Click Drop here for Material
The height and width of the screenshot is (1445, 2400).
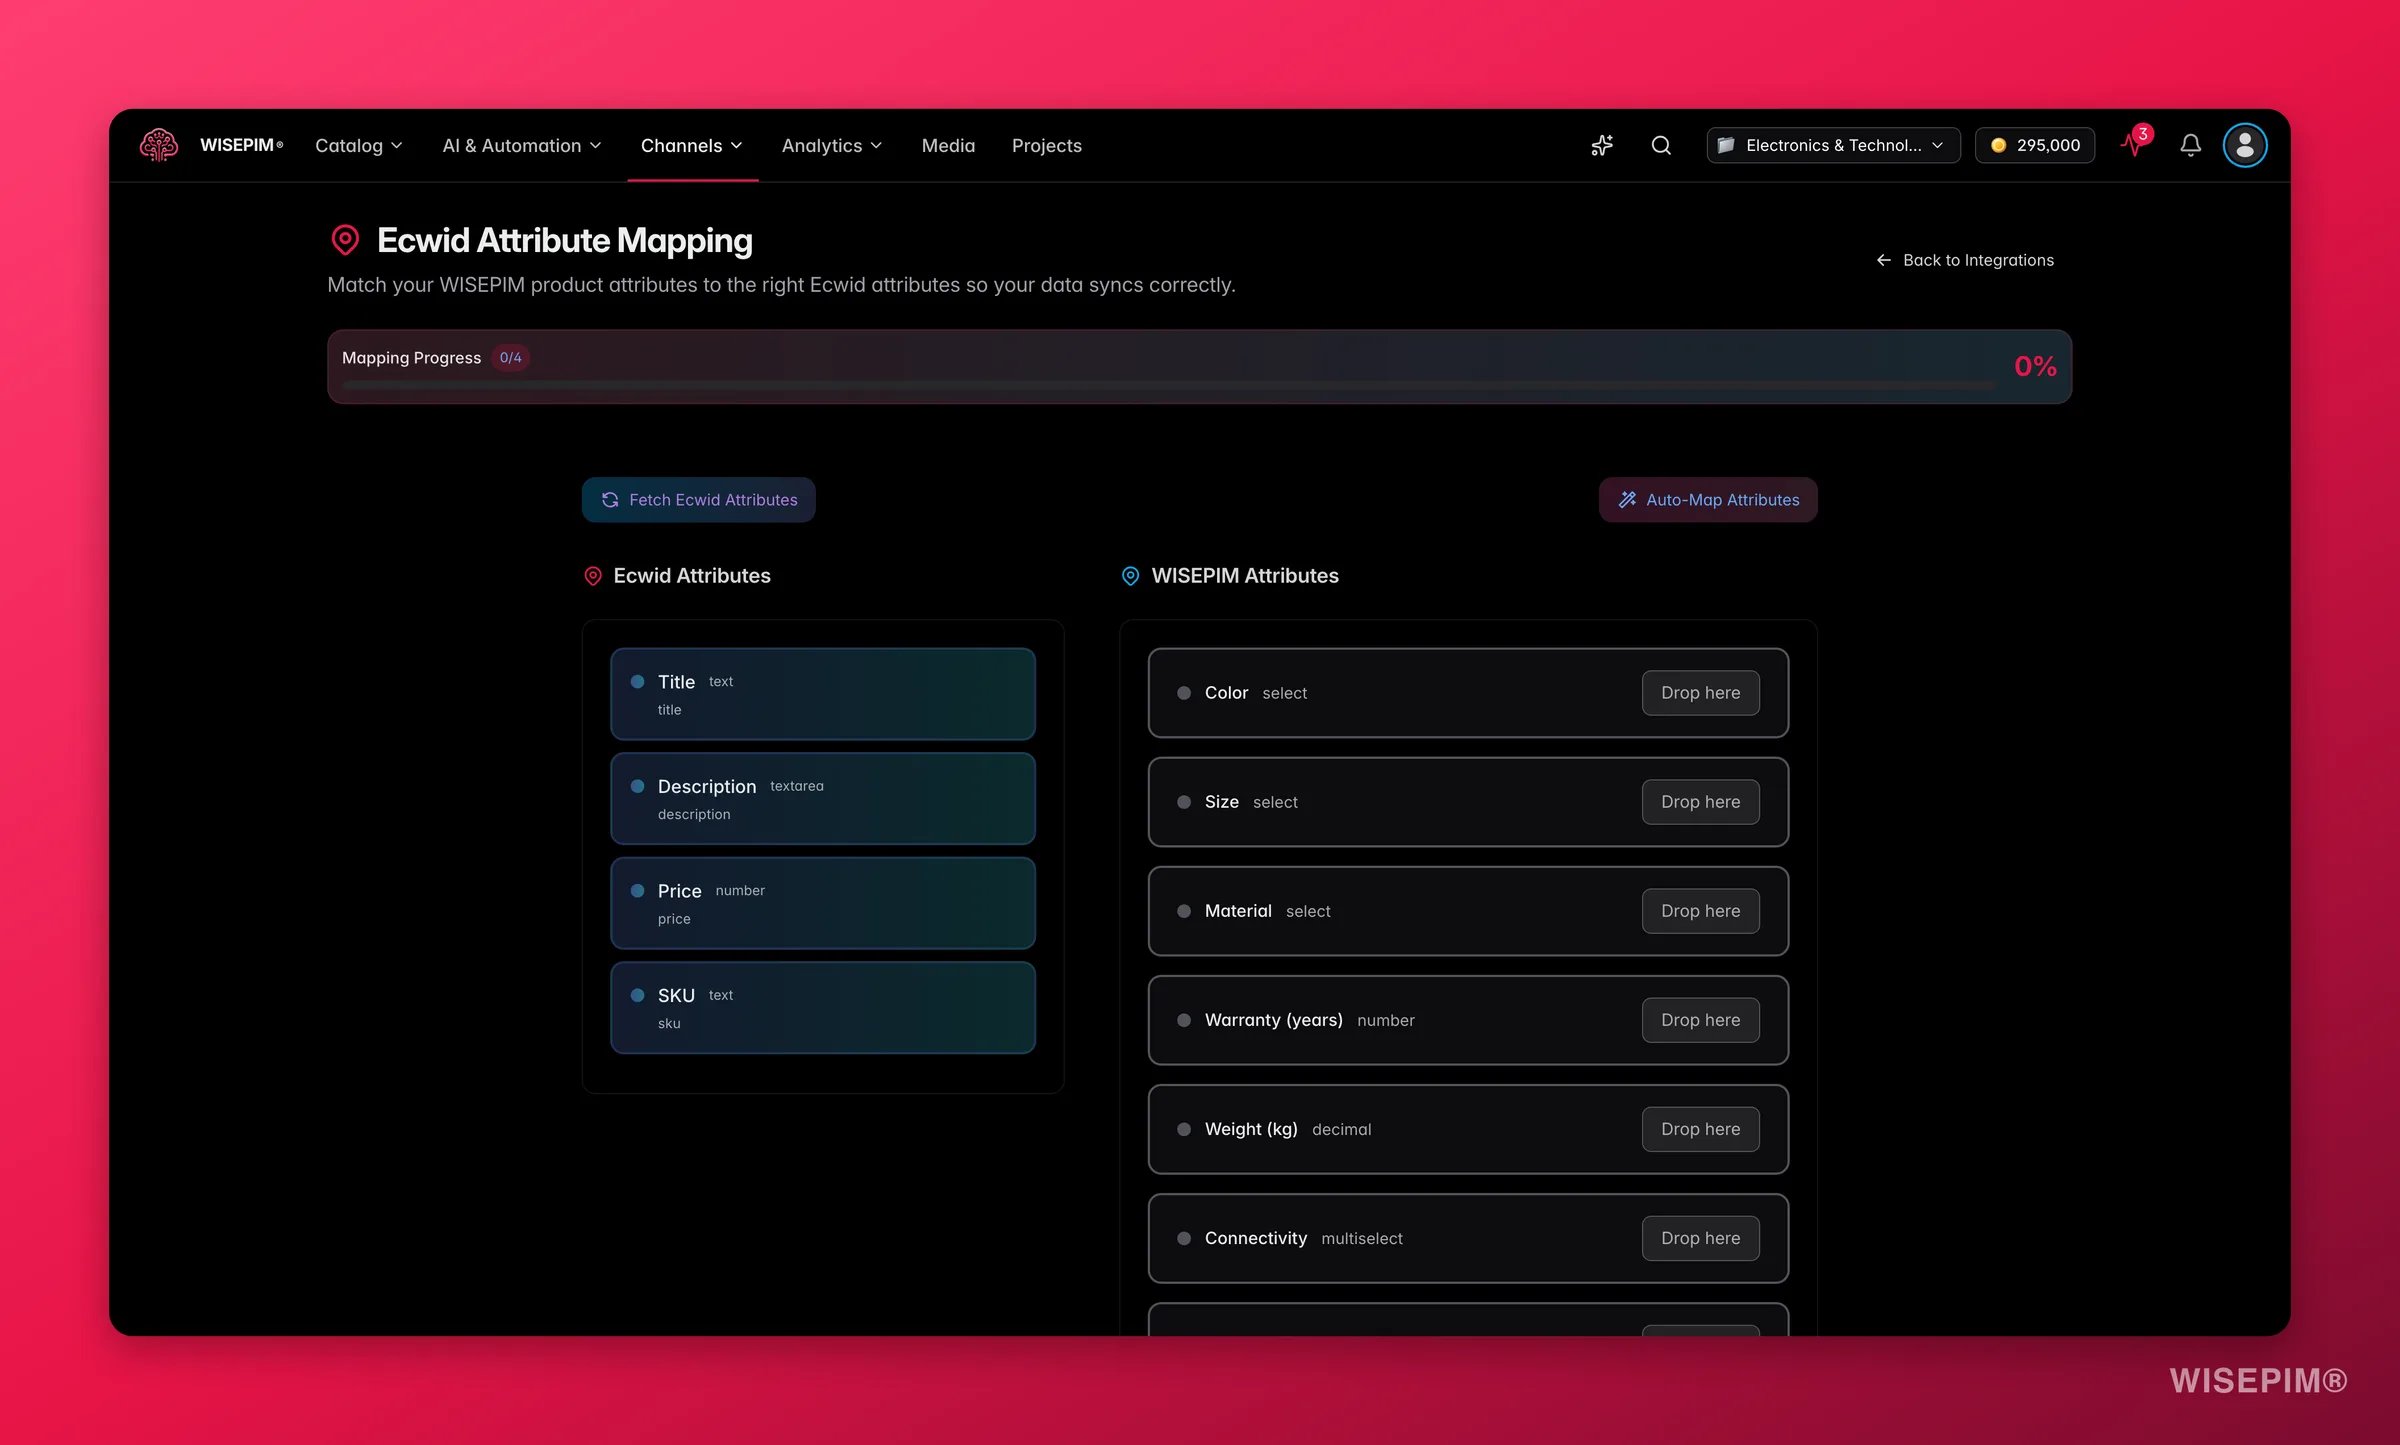pyautogui.click(x=1700, y=911)
